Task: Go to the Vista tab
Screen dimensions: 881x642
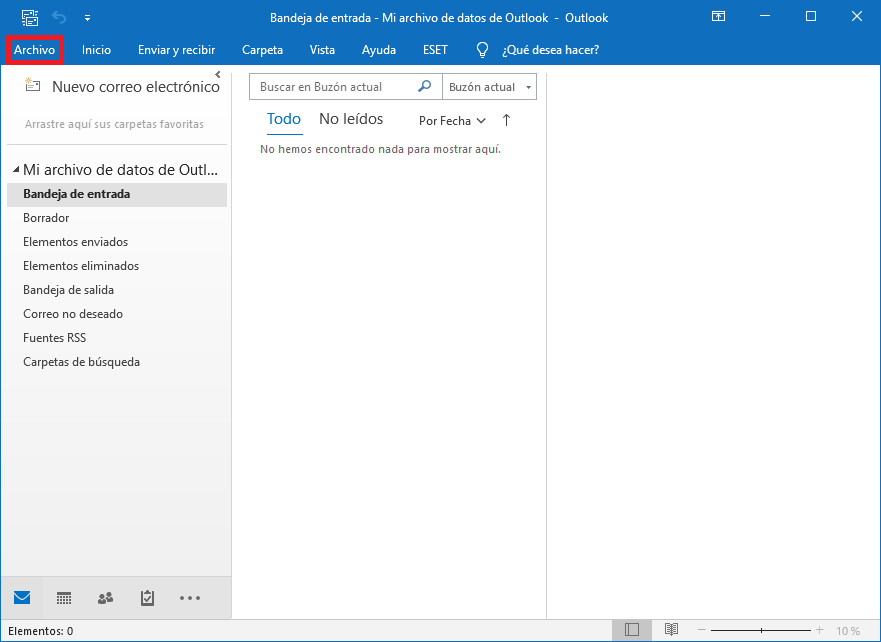Action: tap(322, 50)
